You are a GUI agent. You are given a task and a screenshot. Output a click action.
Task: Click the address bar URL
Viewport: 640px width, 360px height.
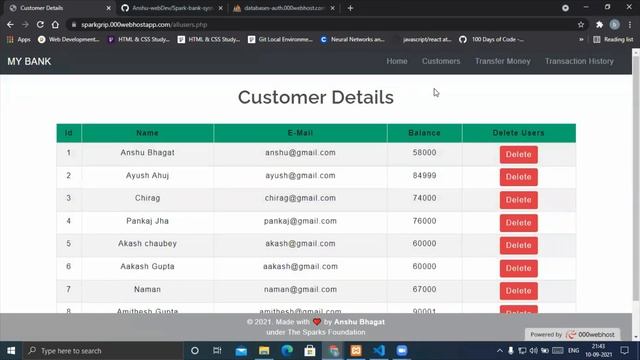[x=144, y=24]
